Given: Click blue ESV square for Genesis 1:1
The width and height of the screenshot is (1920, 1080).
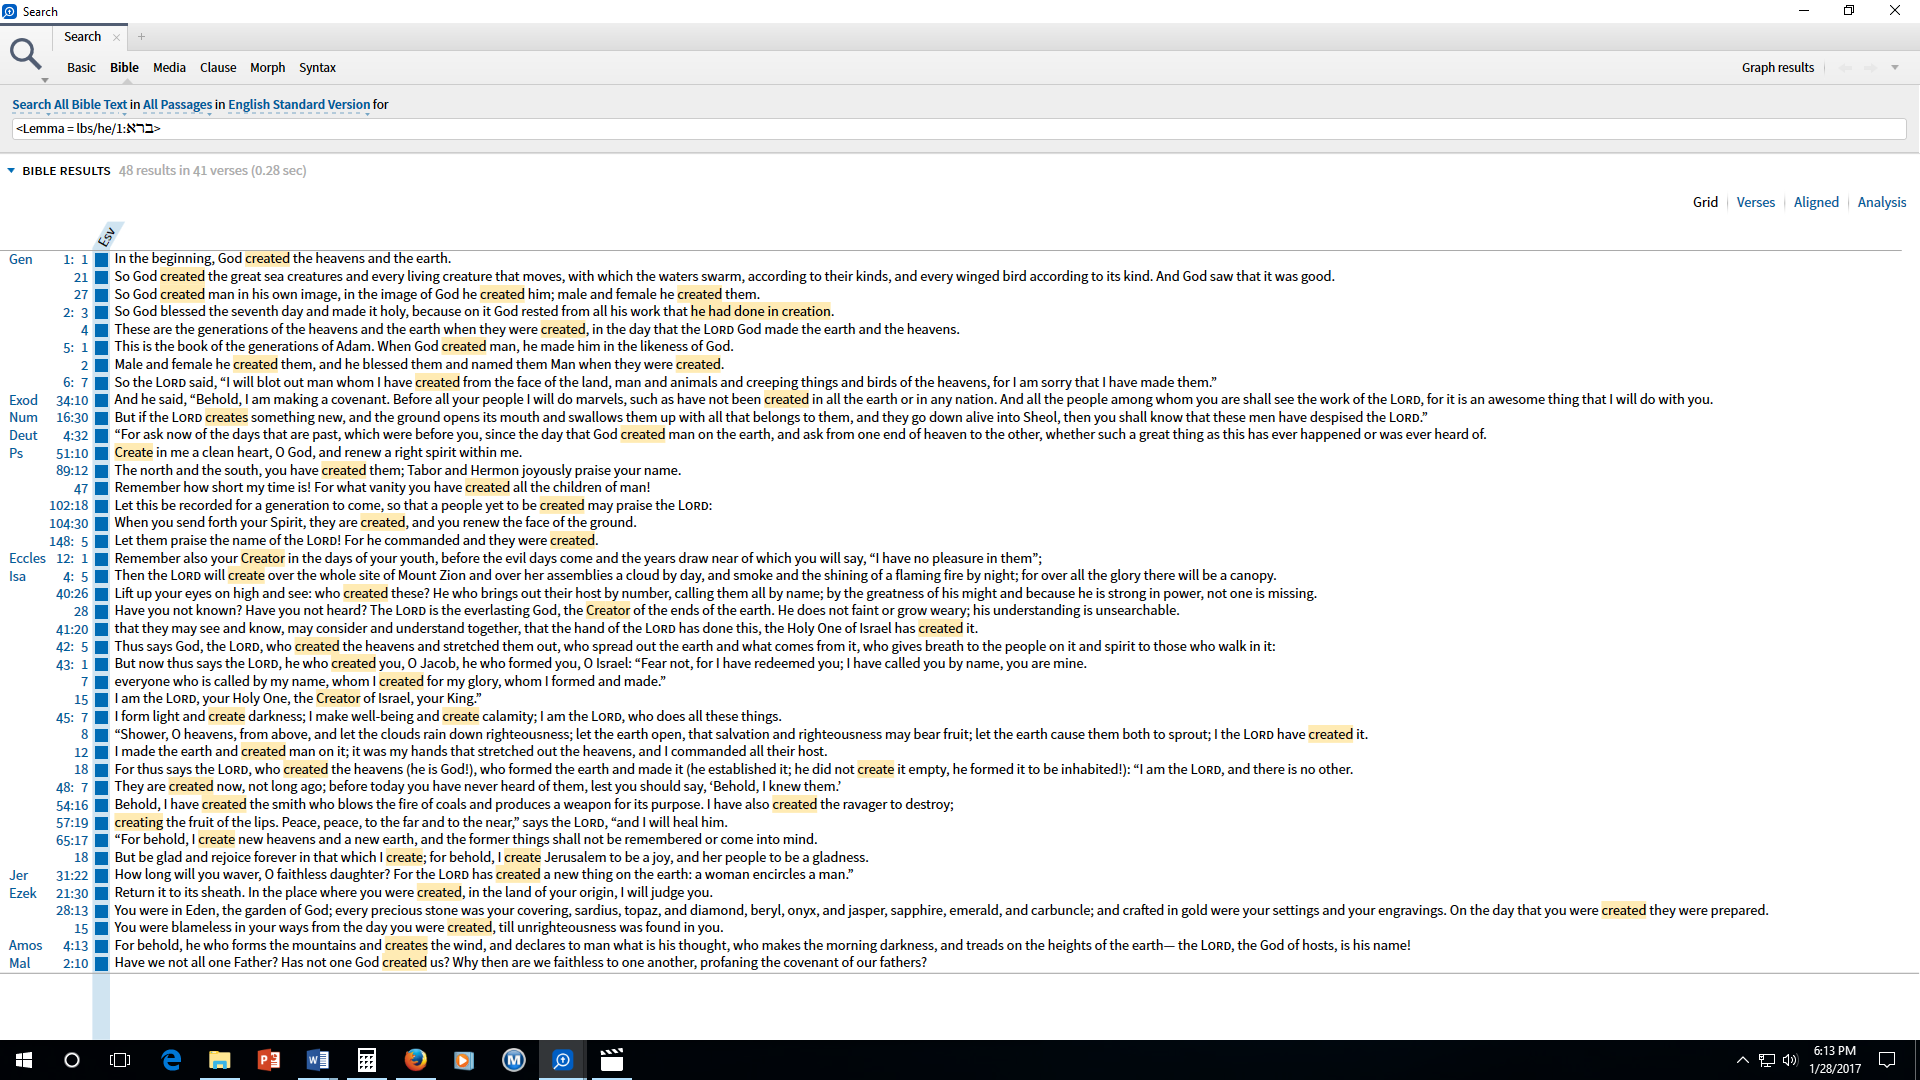Looking at the screenshot, I should [101, 260].
